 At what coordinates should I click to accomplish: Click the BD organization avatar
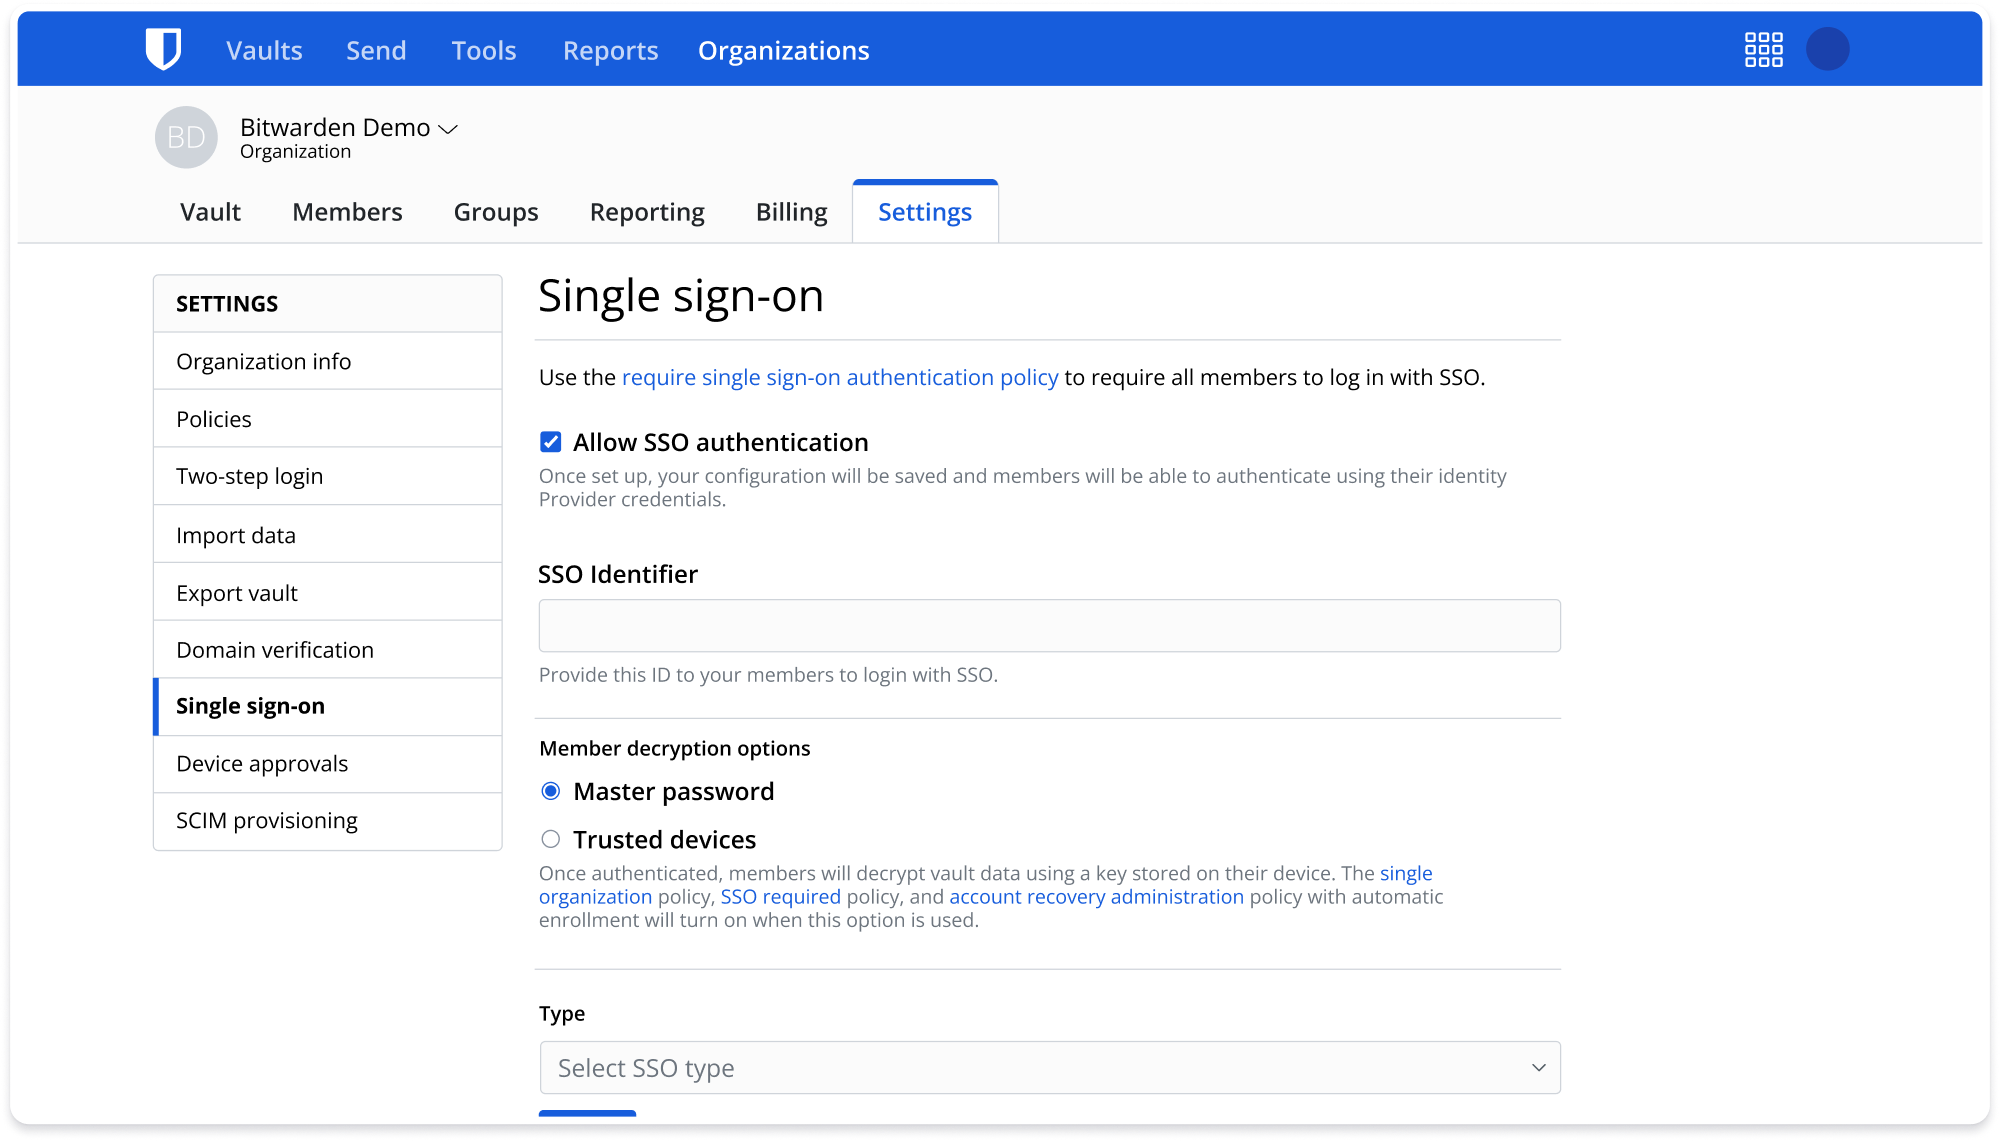(186, 137)
